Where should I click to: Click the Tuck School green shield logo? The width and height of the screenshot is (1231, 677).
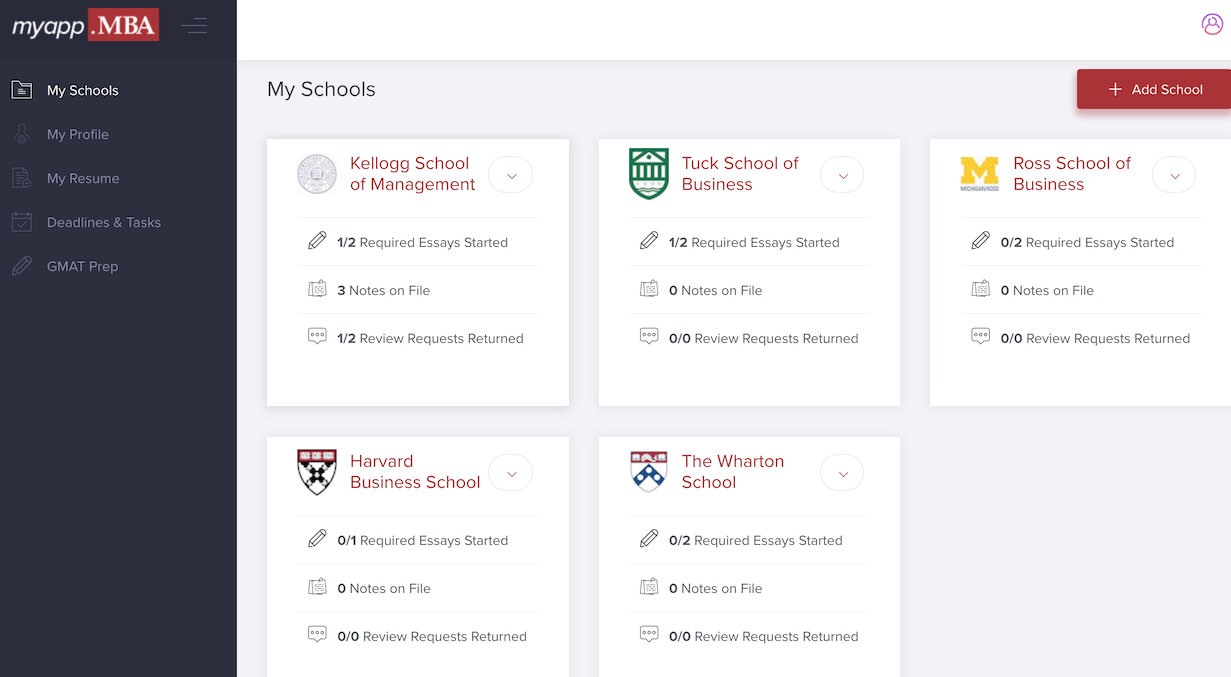[648, 174]
